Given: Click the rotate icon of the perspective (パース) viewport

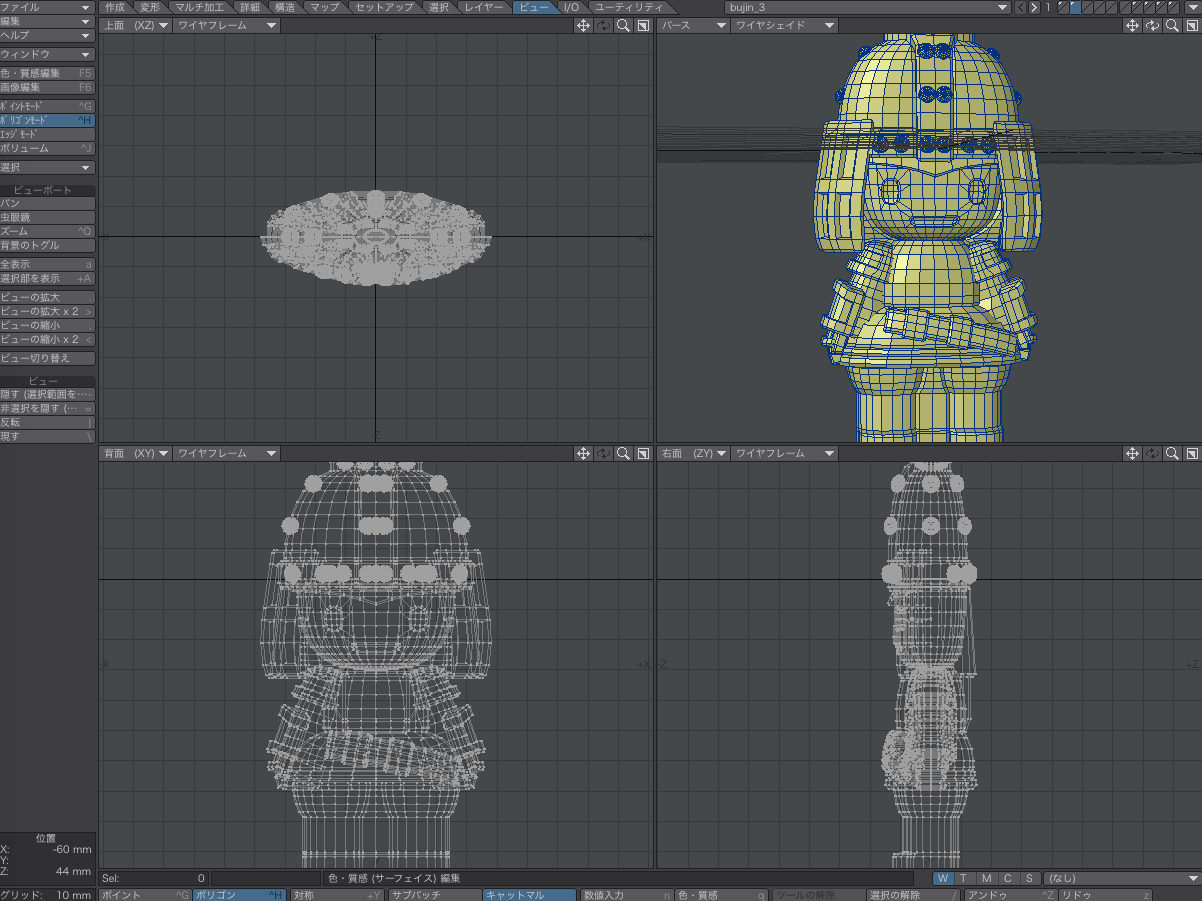Looking at the screenshot, I should [x=1152, y=25].
